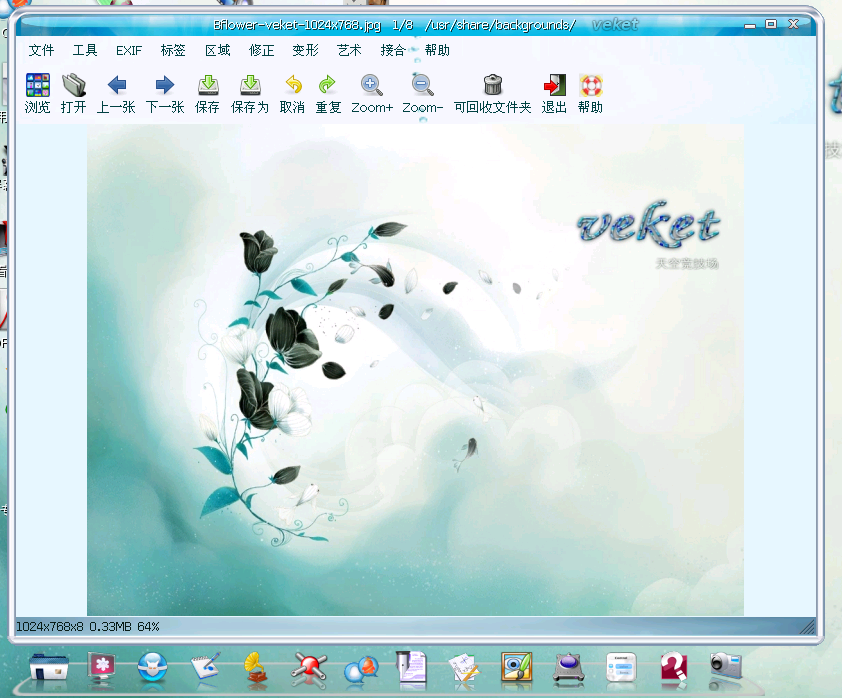Open 帮助 menu in menu bar
The image size is (842, 698).
click(x=437, y=50)
